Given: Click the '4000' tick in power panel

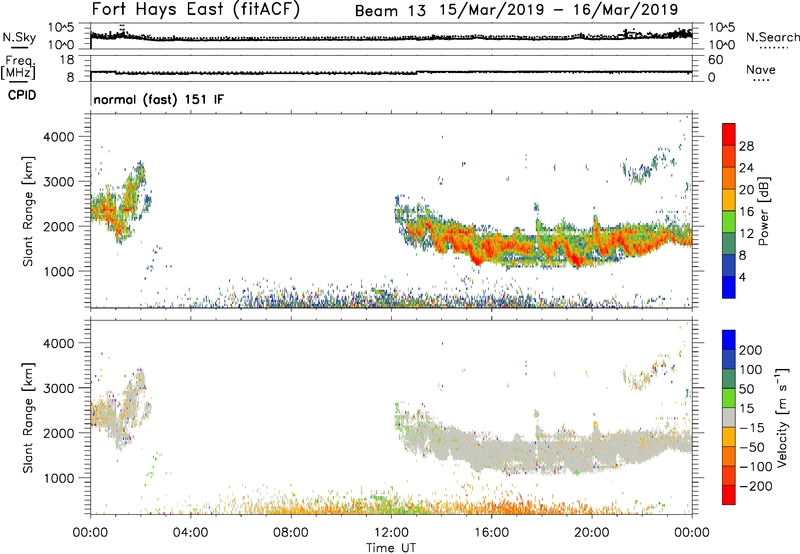Looking at the screenshot, I should [x=58, y=137].
